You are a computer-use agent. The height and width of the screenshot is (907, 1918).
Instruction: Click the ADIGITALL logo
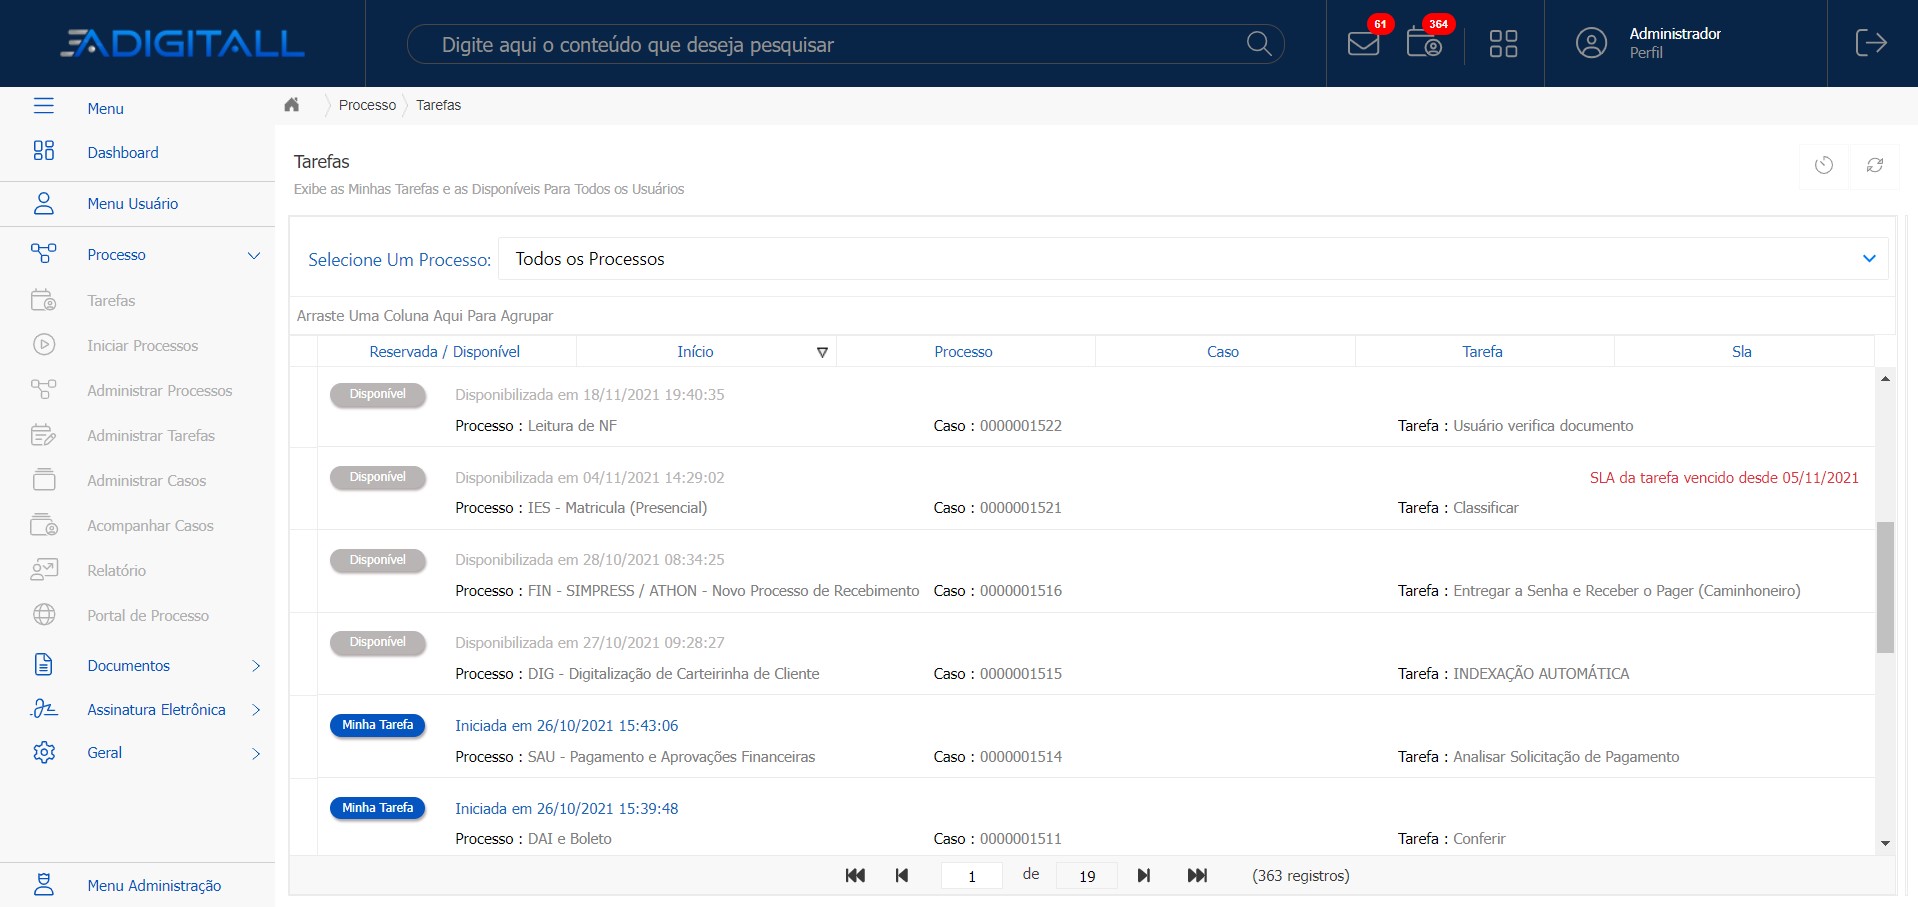(x=182, y=43)
